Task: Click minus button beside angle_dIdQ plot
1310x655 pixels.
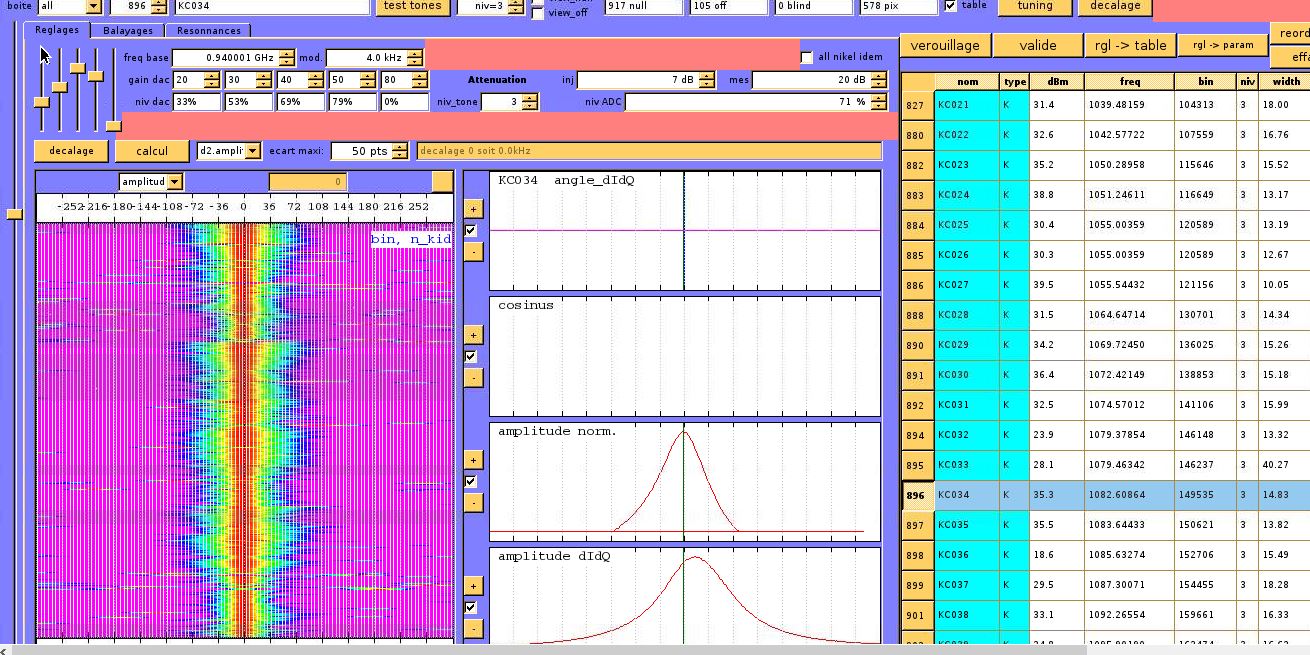Action: pos(473,252)
